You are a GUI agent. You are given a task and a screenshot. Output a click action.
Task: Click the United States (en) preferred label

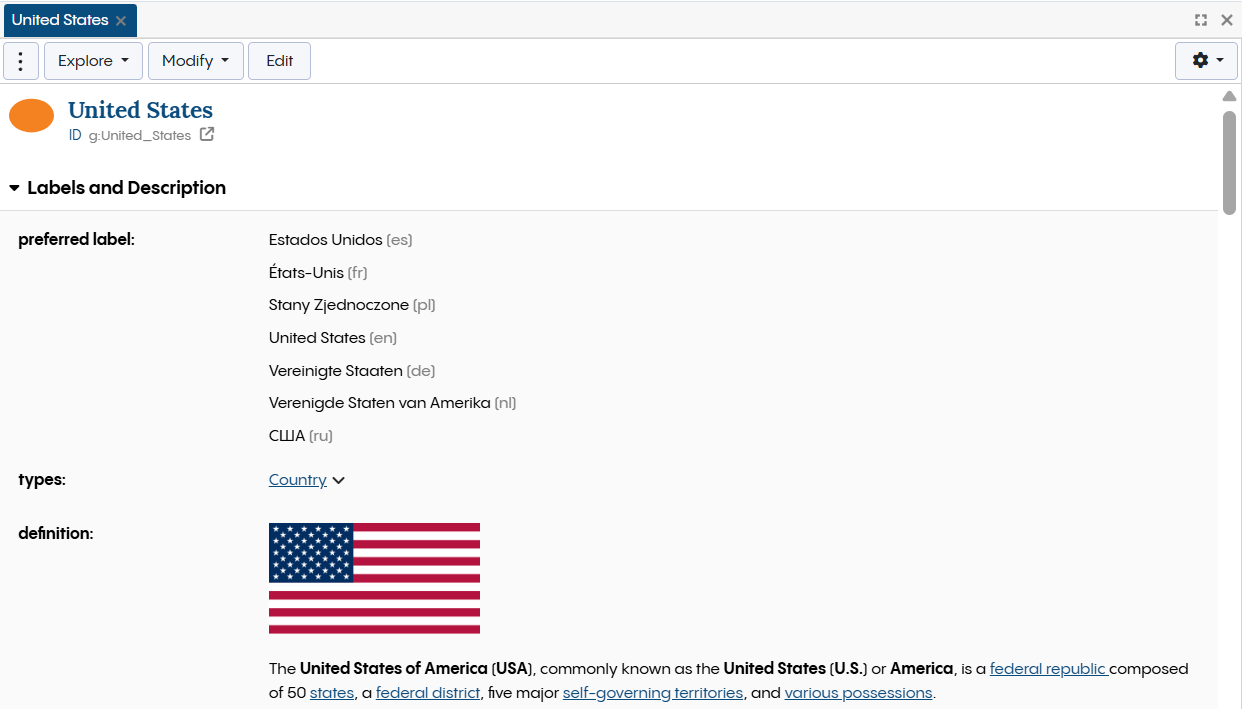coord(333,338)
